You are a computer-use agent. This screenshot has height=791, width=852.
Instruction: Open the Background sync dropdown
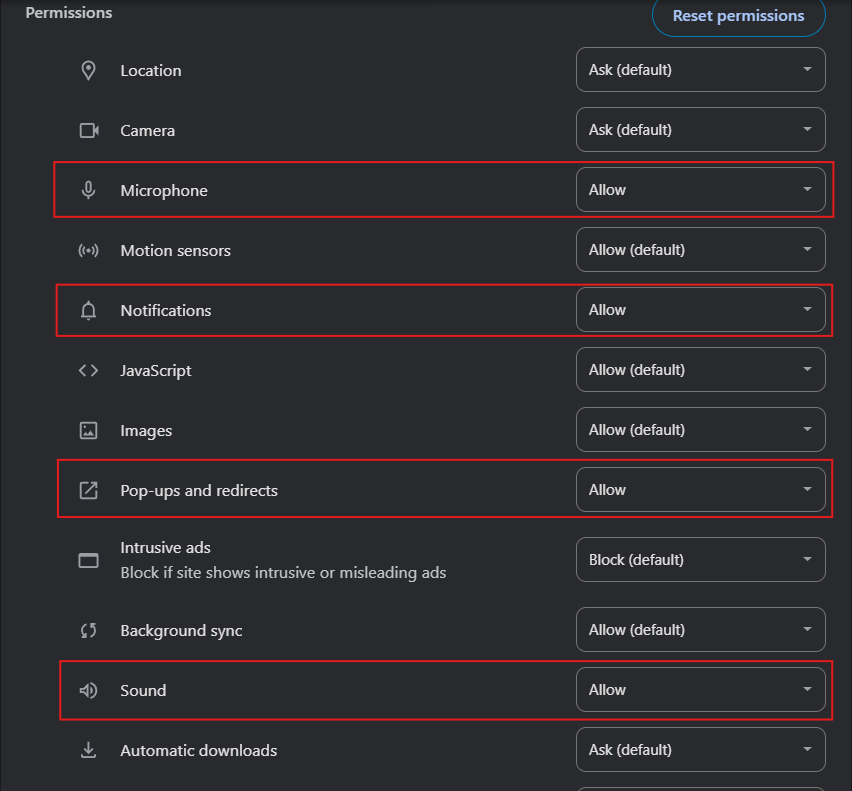[700, 630]
